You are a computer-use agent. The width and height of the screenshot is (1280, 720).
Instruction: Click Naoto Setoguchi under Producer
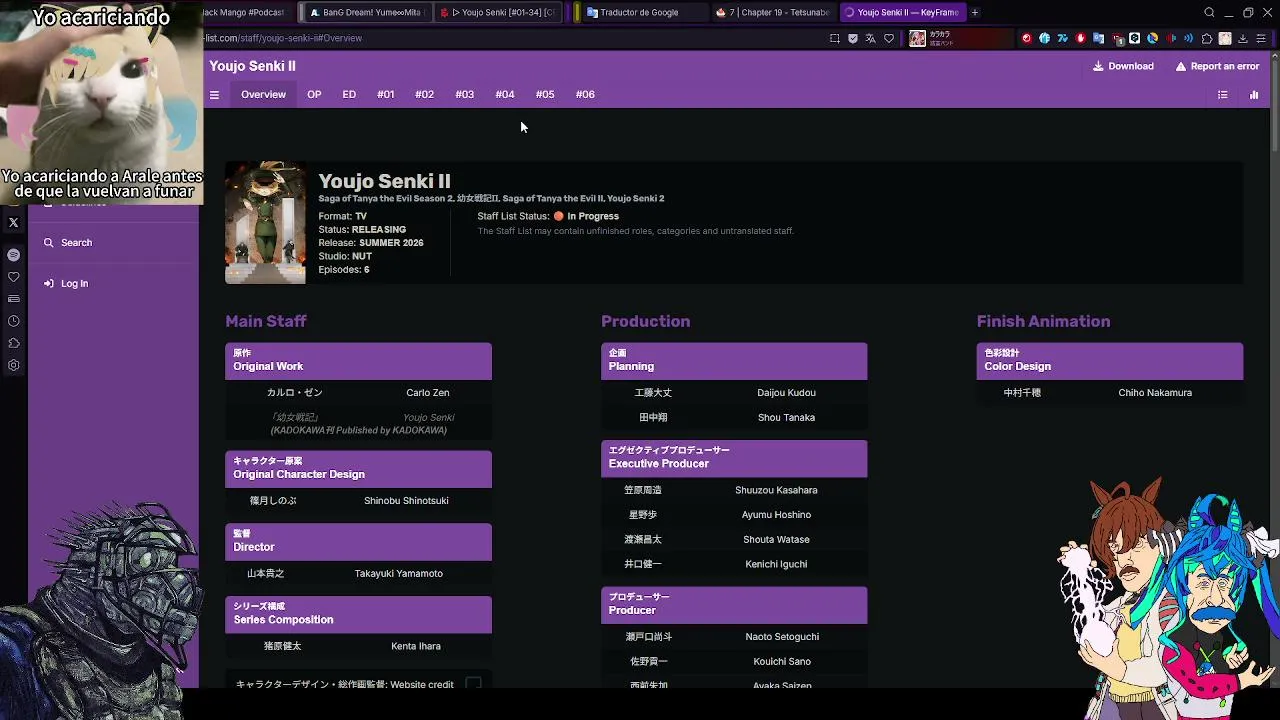782,637
